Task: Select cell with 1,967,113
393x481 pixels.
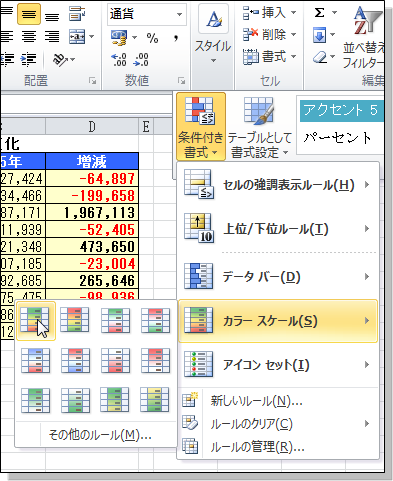Action: 92,212
